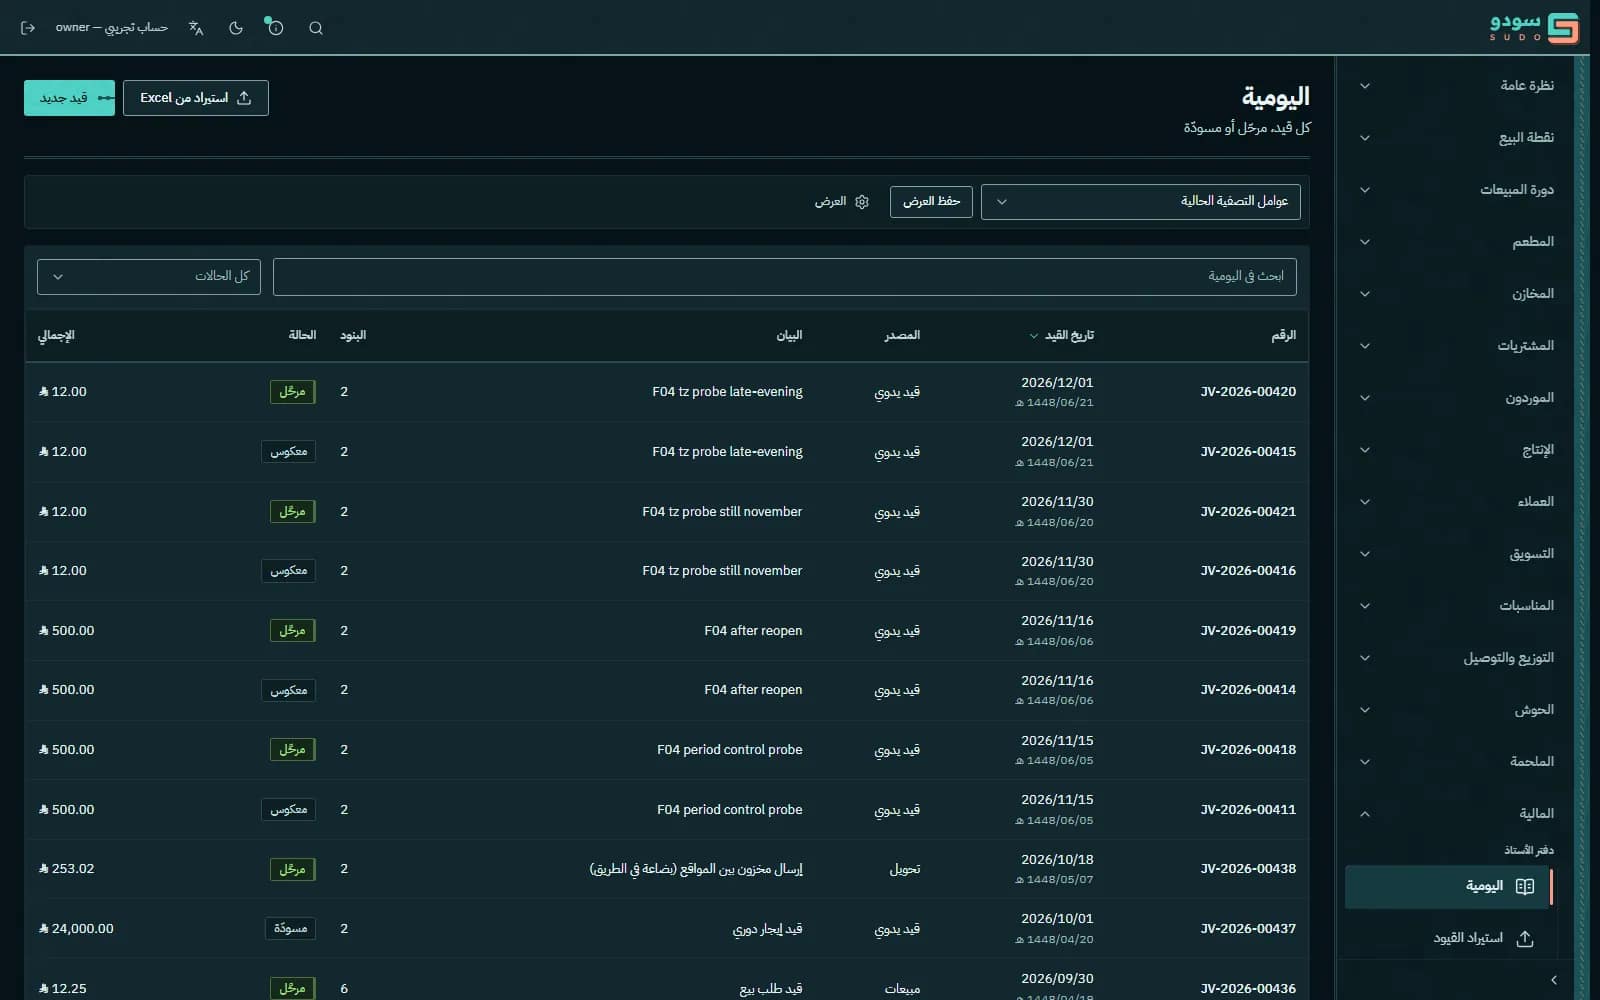Click the 253.02 total amount
This screenshot has height=1000, width=1600.
click(66, 869)
